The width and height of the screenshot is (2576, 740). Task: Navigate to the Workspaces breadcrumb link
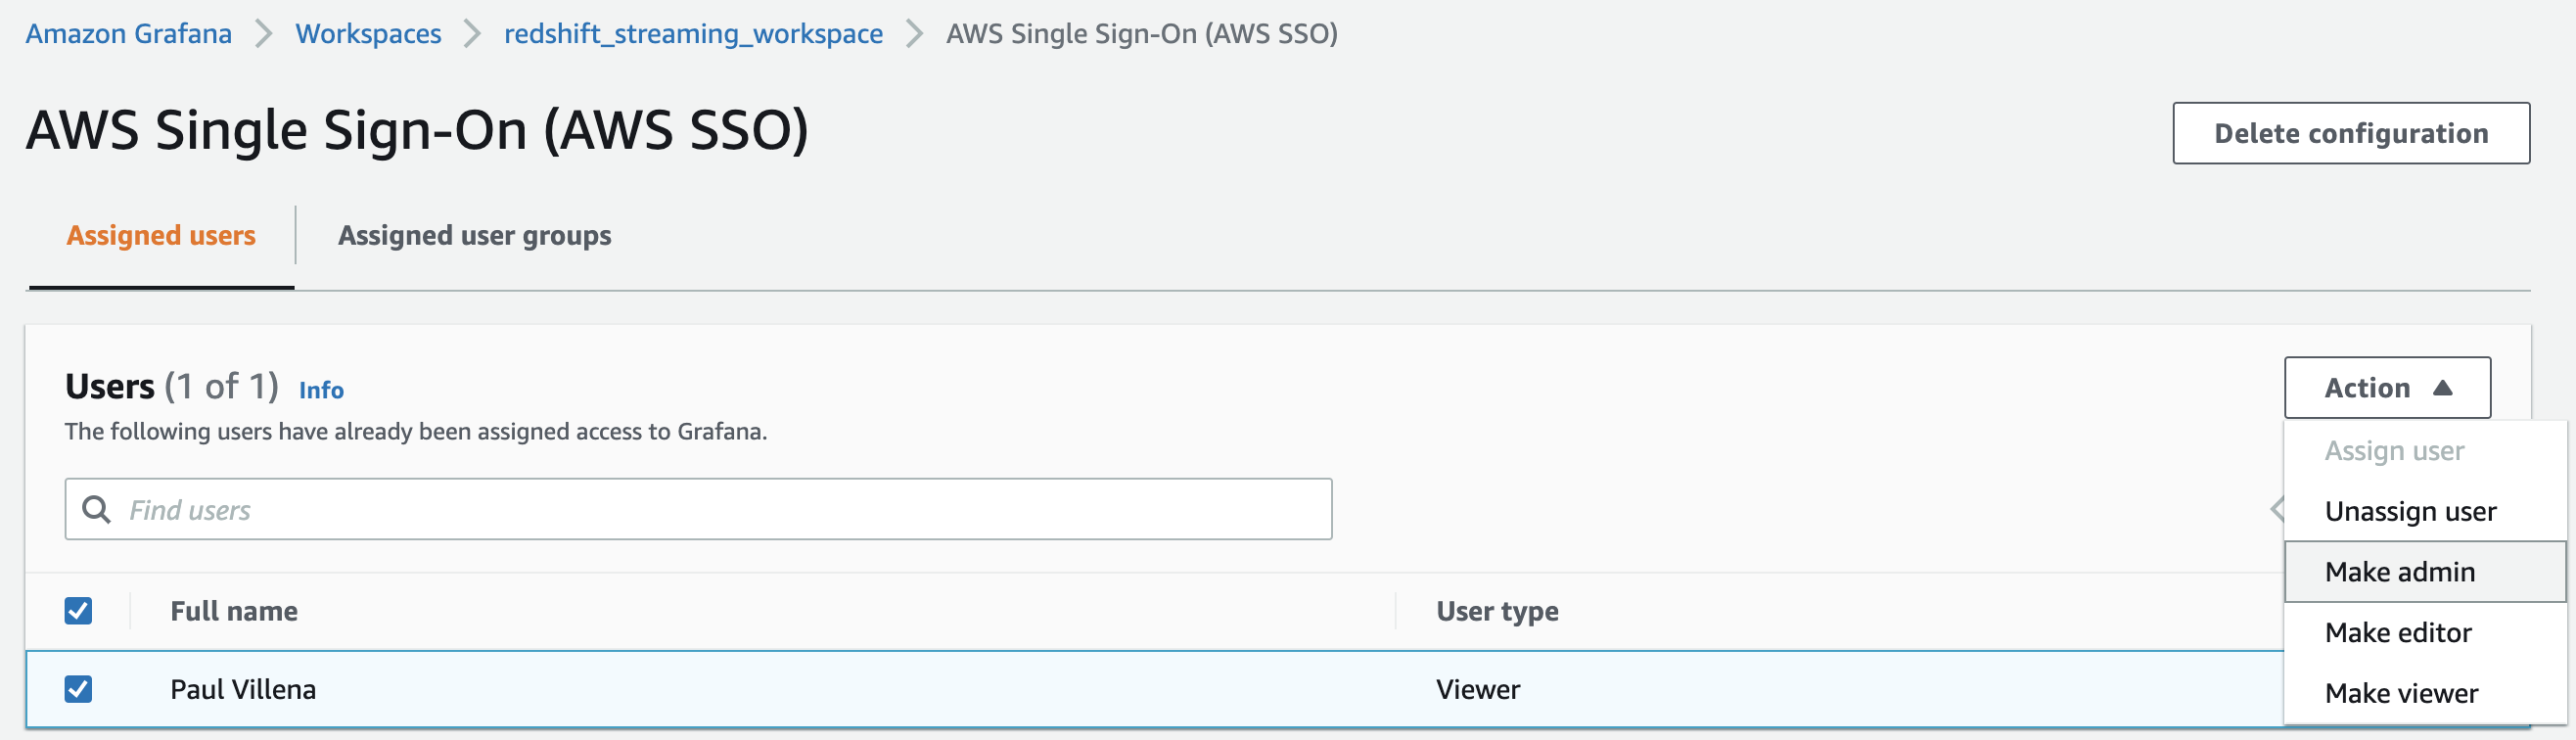coord(368,34)
